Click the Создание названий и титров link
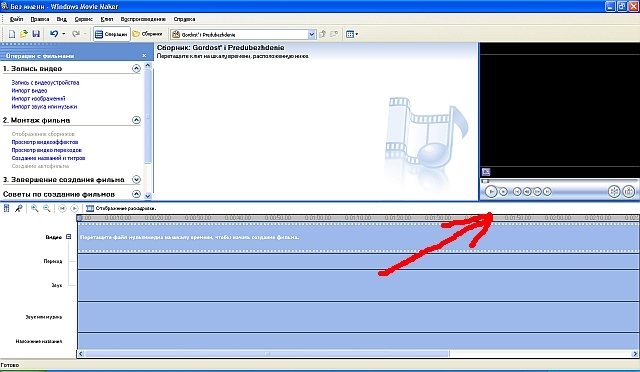This screenshot has height=372, width=640. [x=48, y=158]
